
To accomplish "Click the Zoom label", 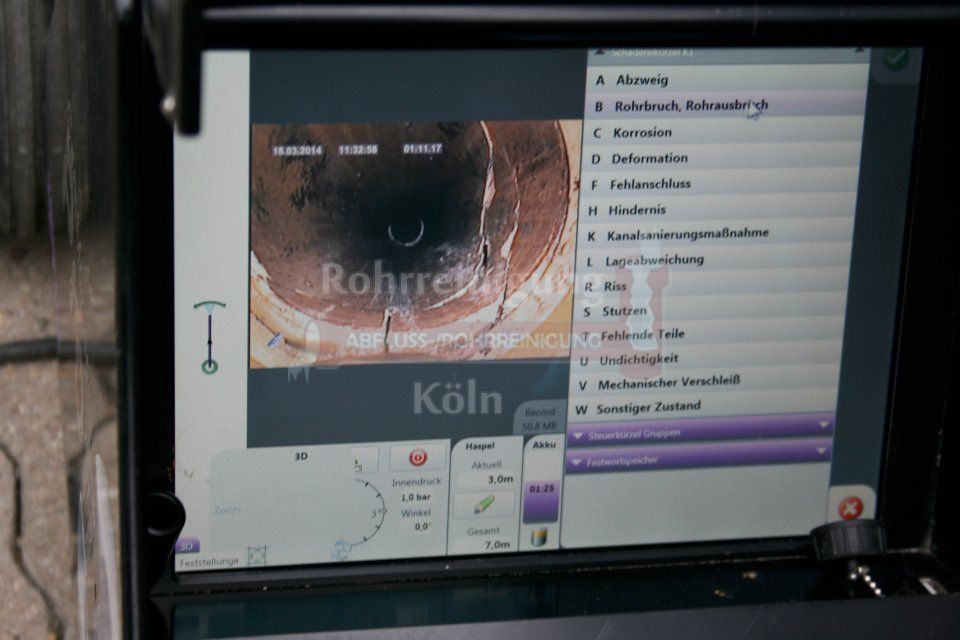I will click(227, 510).
